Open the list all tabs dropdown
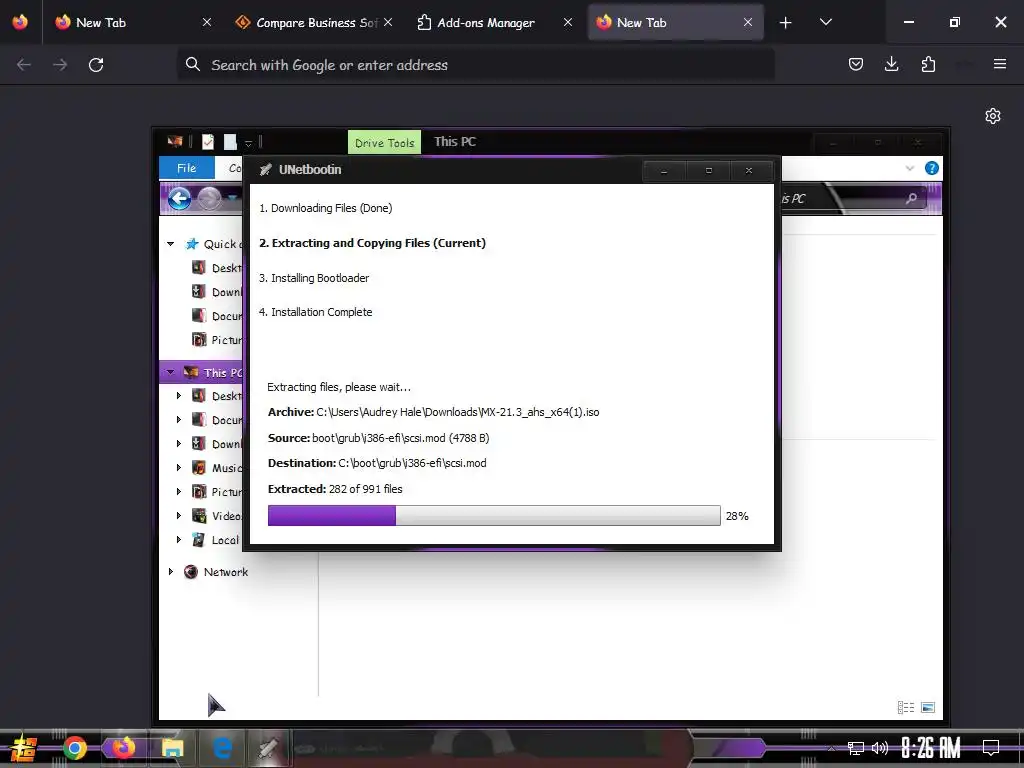1024x768 pixels. [825, 22]
